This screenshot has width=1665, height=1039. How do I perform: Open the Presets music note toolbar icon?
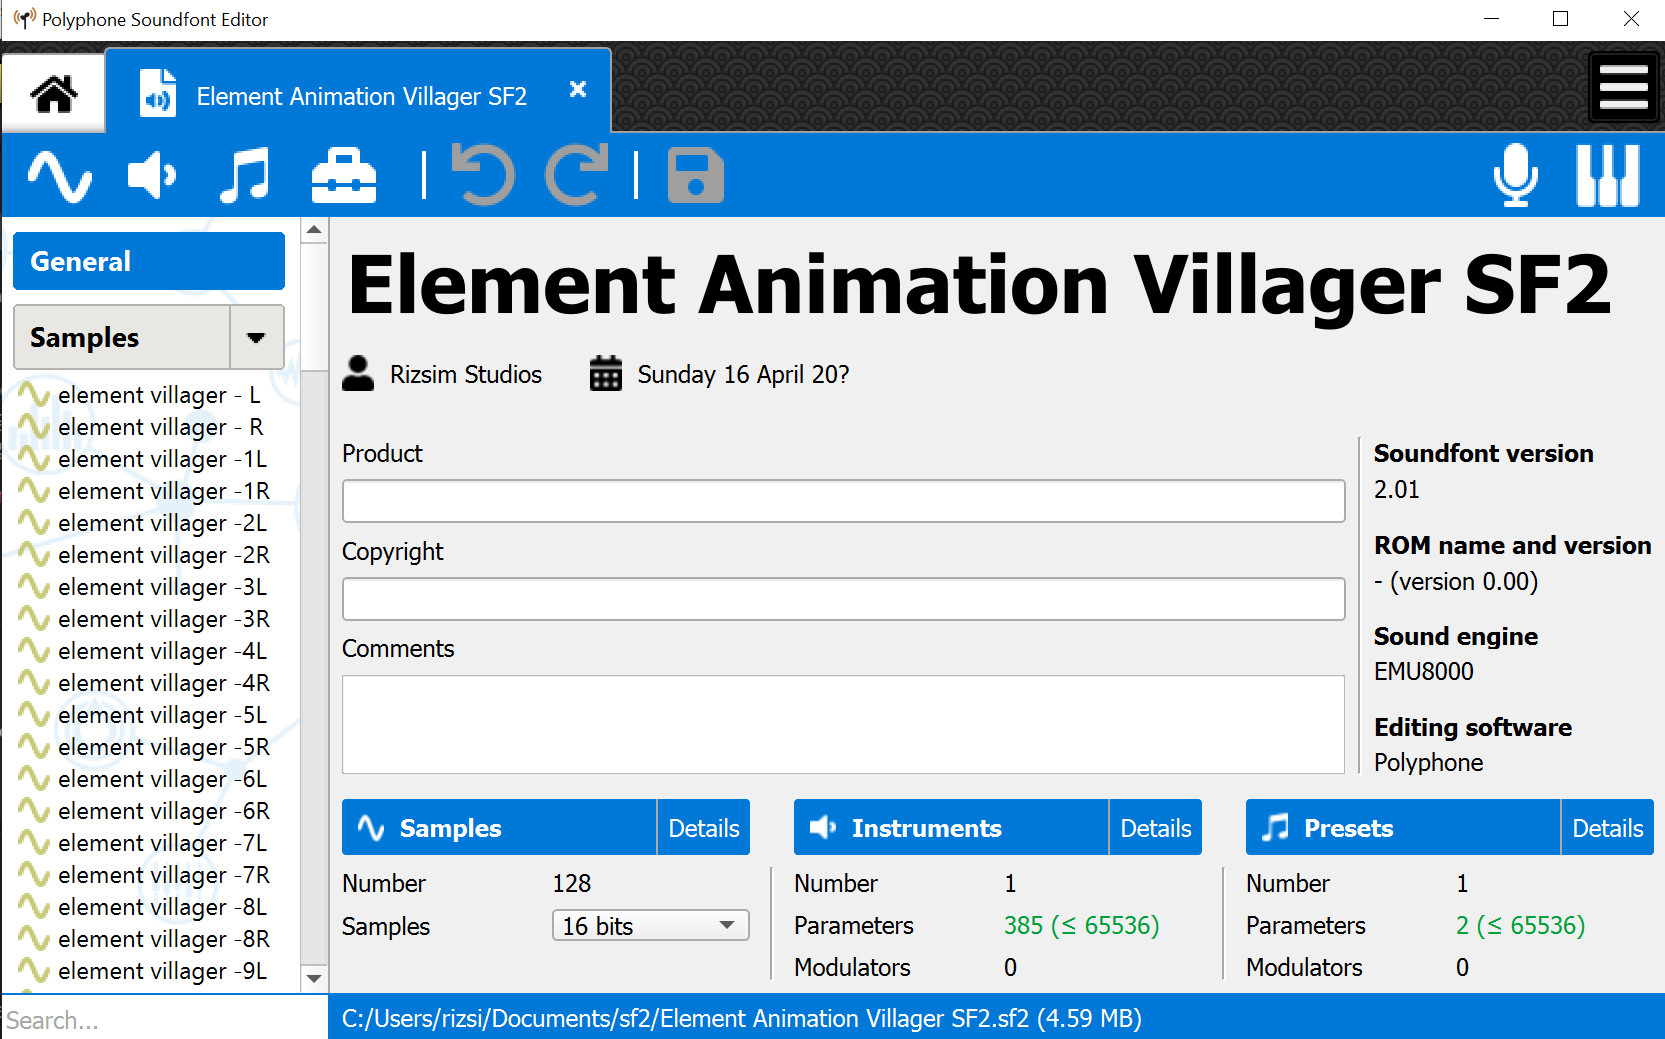(243, 175)
